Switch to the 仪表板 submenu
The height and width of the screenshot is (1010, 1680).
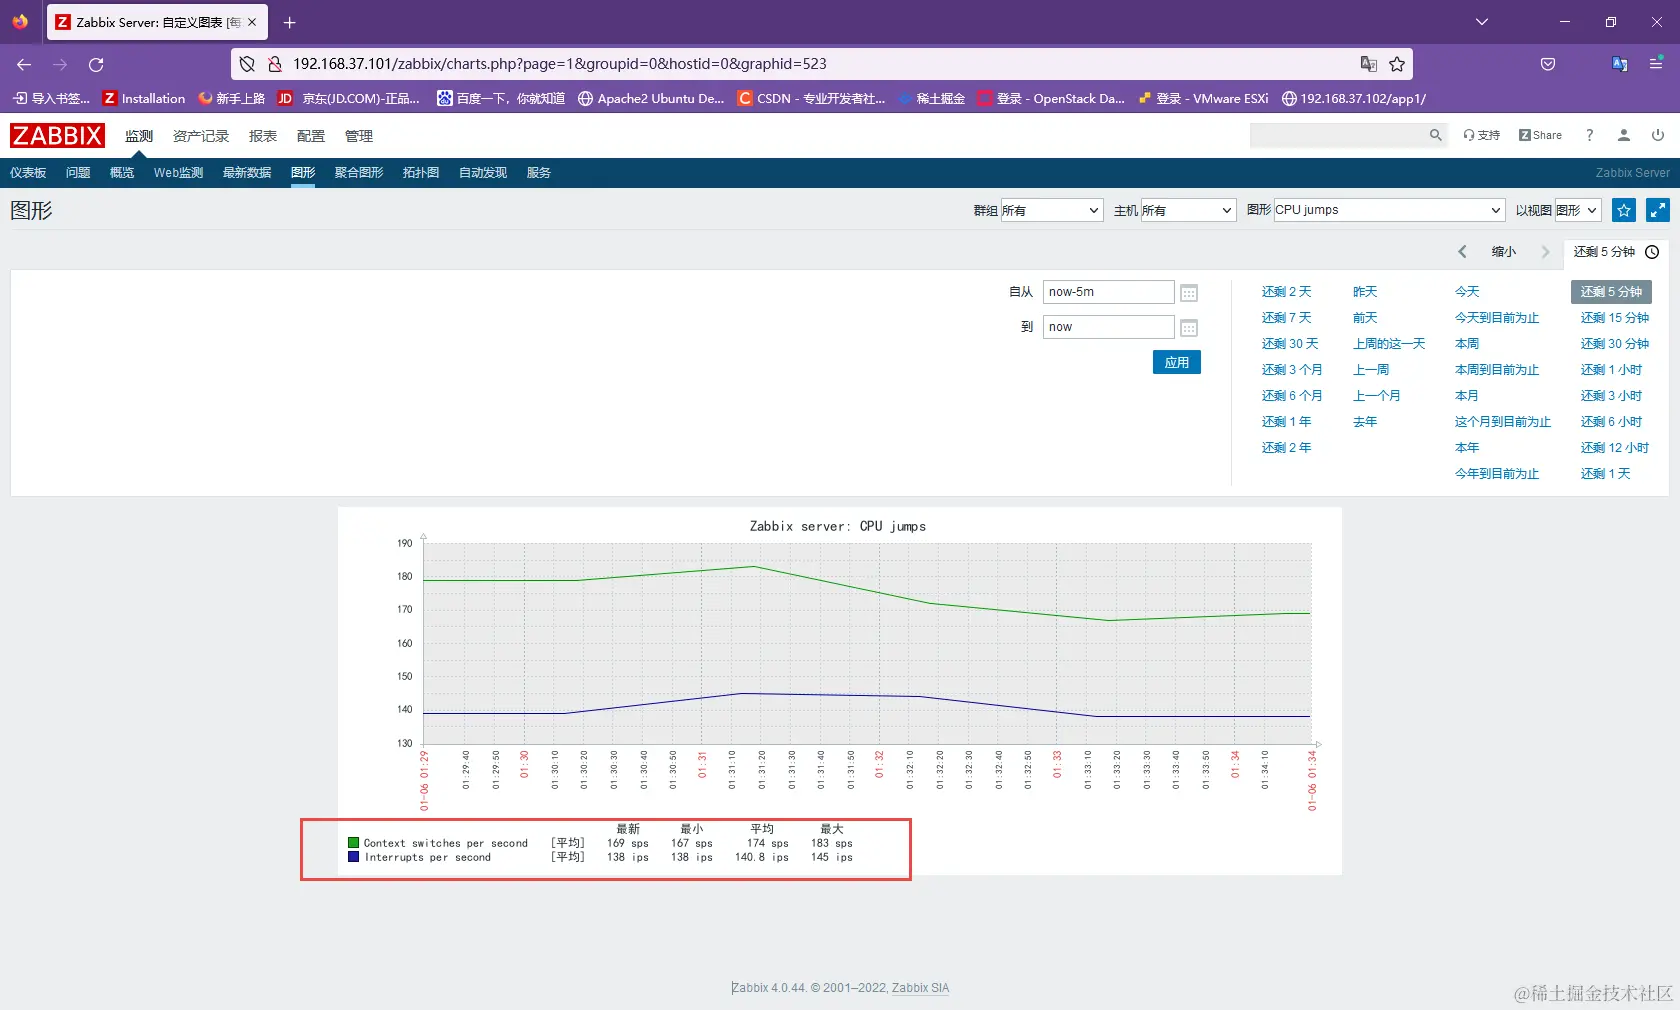pos(28,173)
